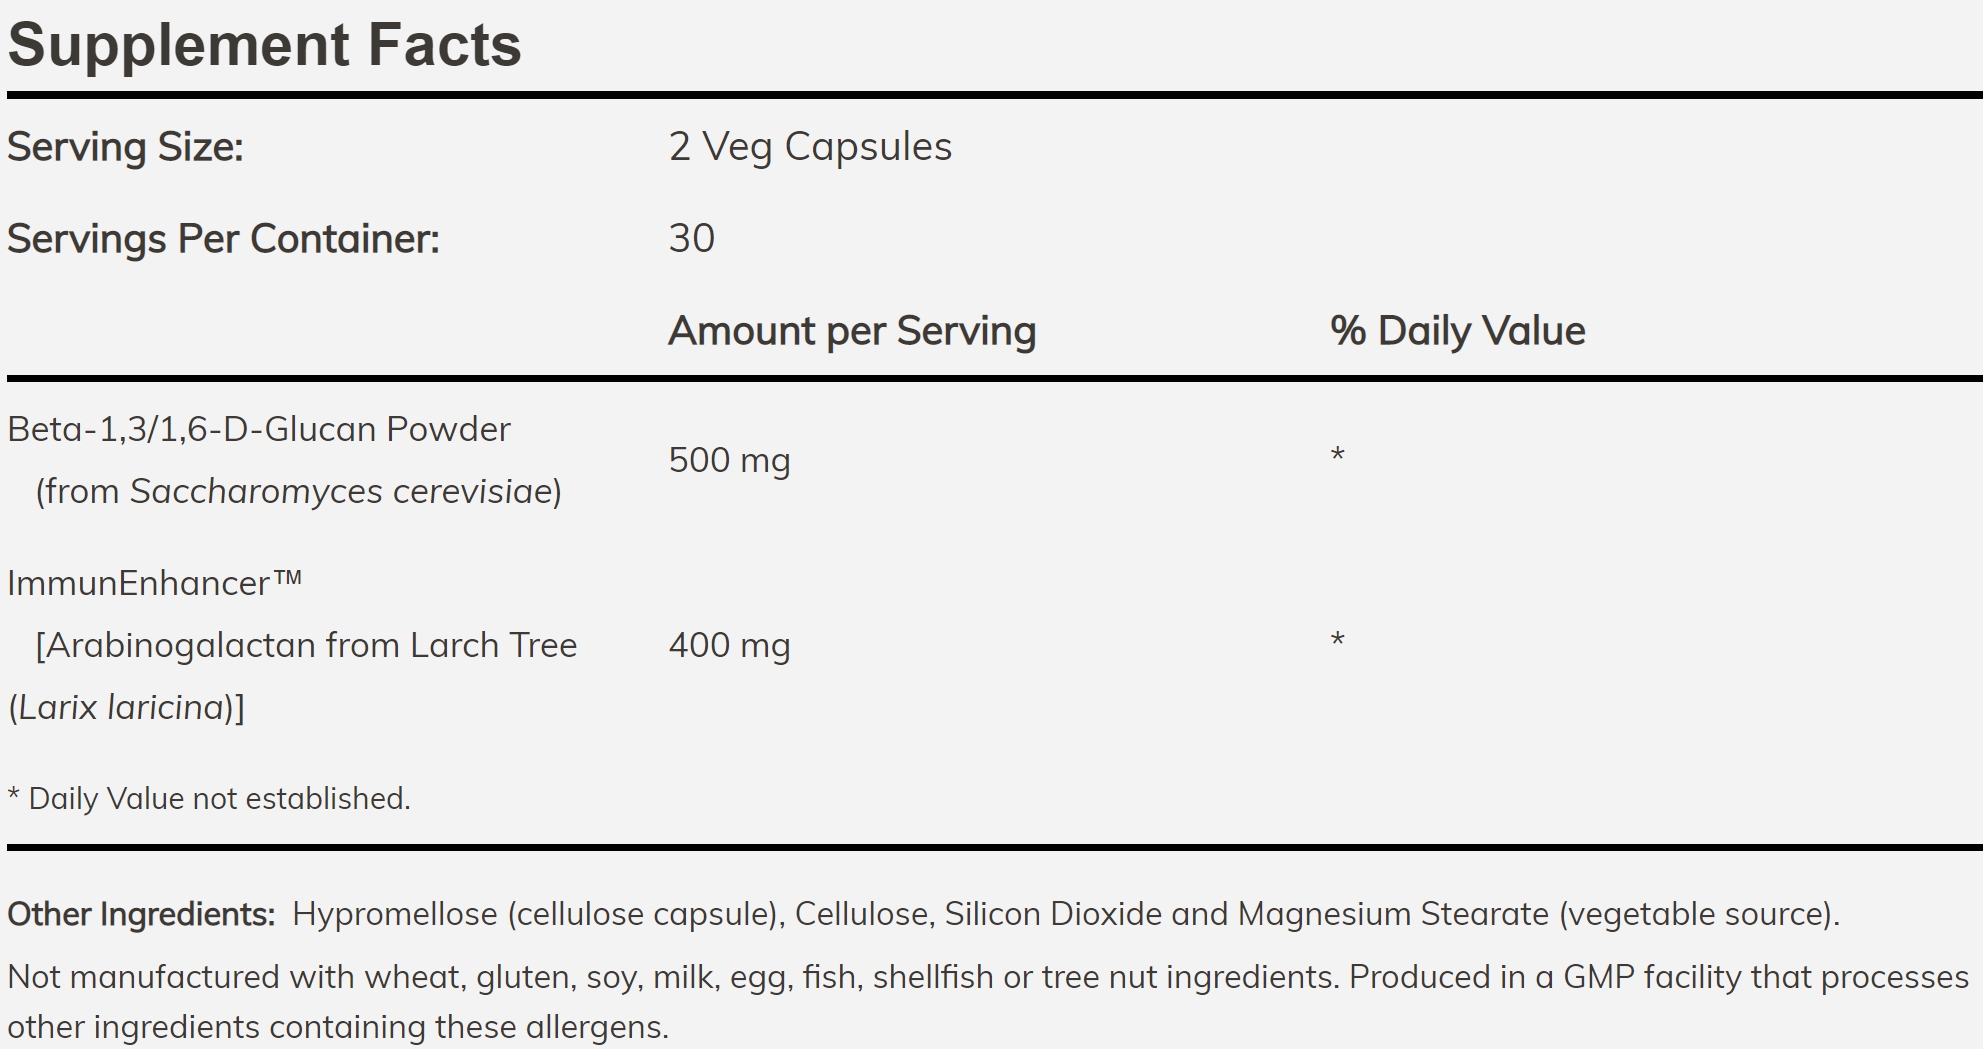Click the servings count 30
This screenshot has width=1983, height=1049.
pos(692,239)
